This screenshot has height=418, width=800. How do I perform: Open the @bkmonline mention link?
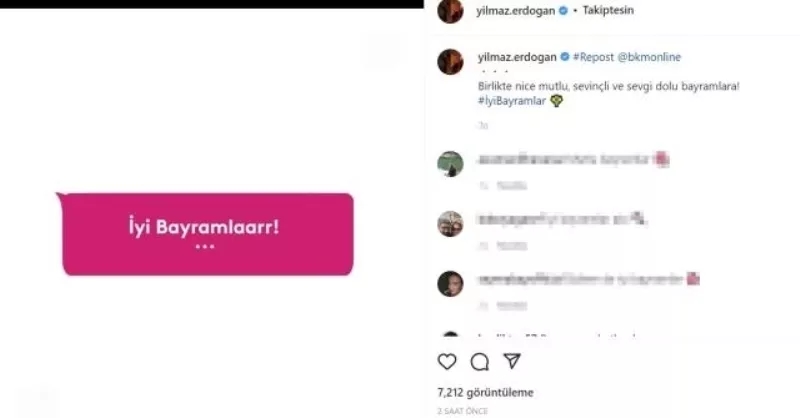(x=649, y=57)
